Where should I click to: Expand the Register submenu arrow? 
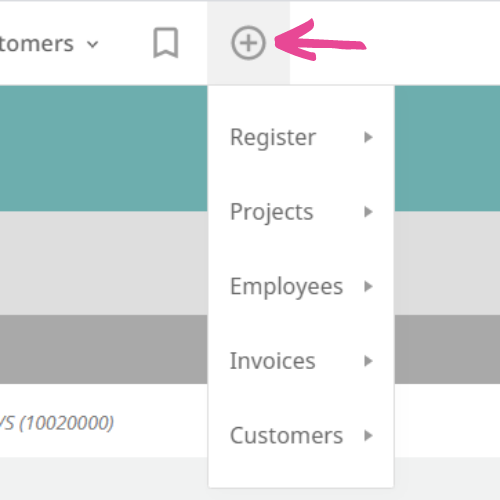(x=368, y=137)
